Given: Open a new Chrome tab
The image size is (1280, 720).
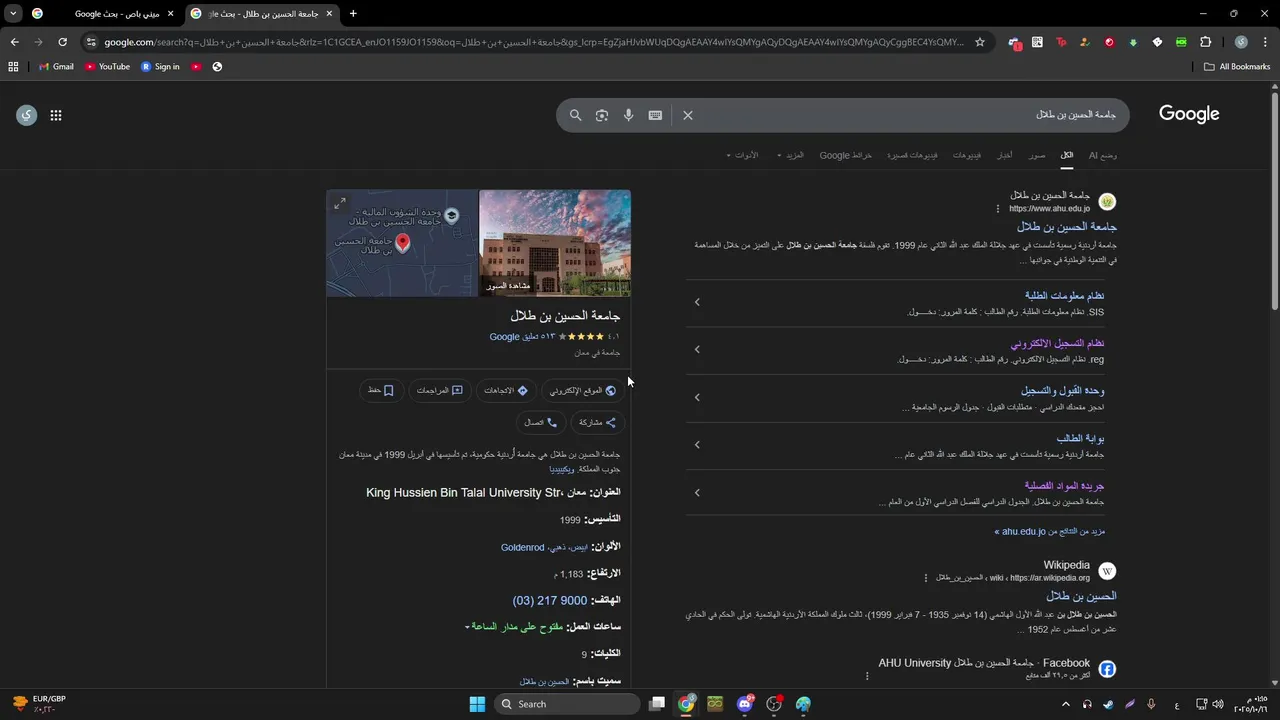Looking at the screenshot, I should (353, 14).
